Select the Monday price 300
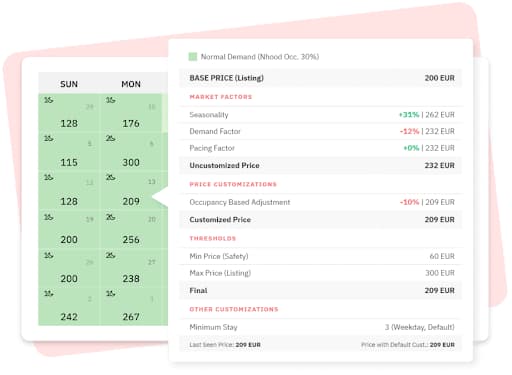This screenshot has height=375, width=512. 131,163
